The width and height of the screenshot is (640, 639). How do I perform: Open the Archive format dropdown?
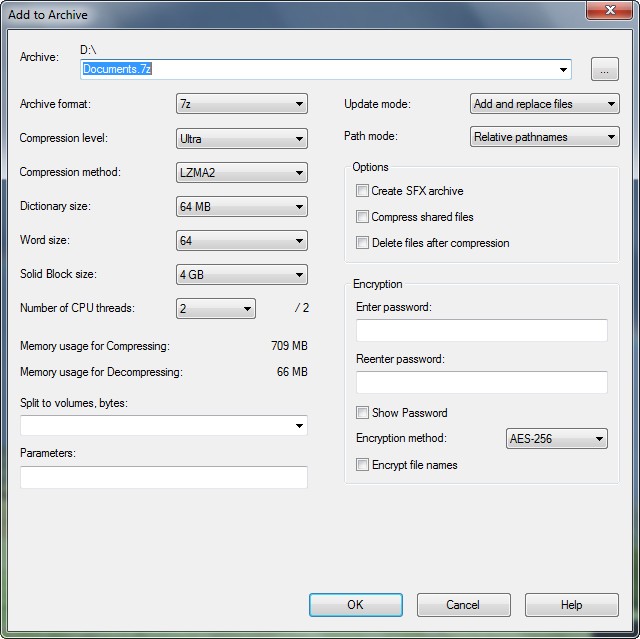click(242, 104)
